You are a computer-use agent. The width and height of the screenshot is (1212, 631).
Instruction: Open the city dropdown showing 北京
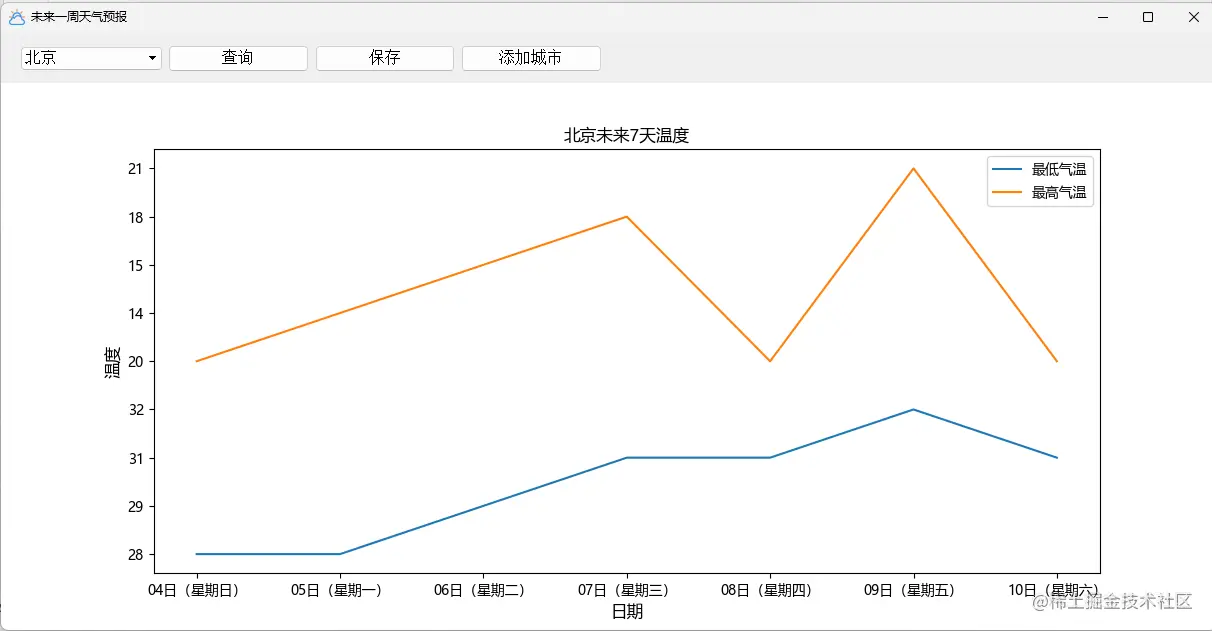(x=91, y=58)
